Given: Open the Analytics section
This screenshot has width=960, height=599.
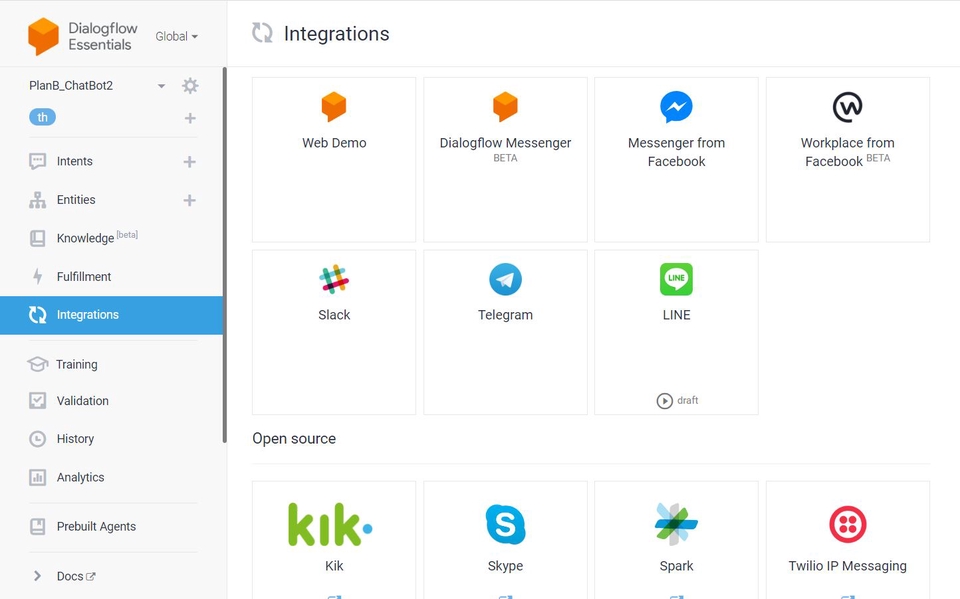Looking at the screenshot, I should (80, 478).
